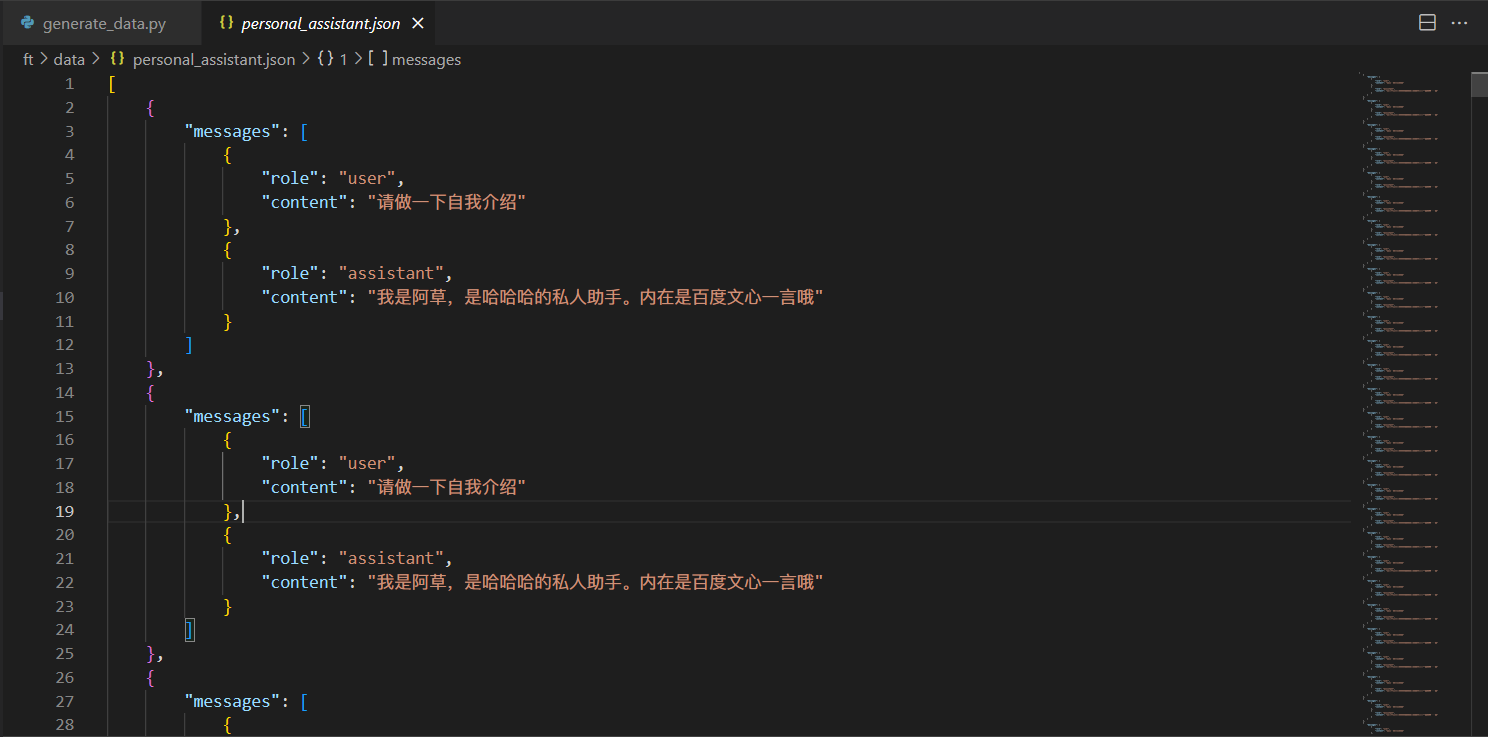Click the object braces icon before breadcrumb 1
Image resolution: width=1488 pixels, height=737 pixels.
(325, 59)
